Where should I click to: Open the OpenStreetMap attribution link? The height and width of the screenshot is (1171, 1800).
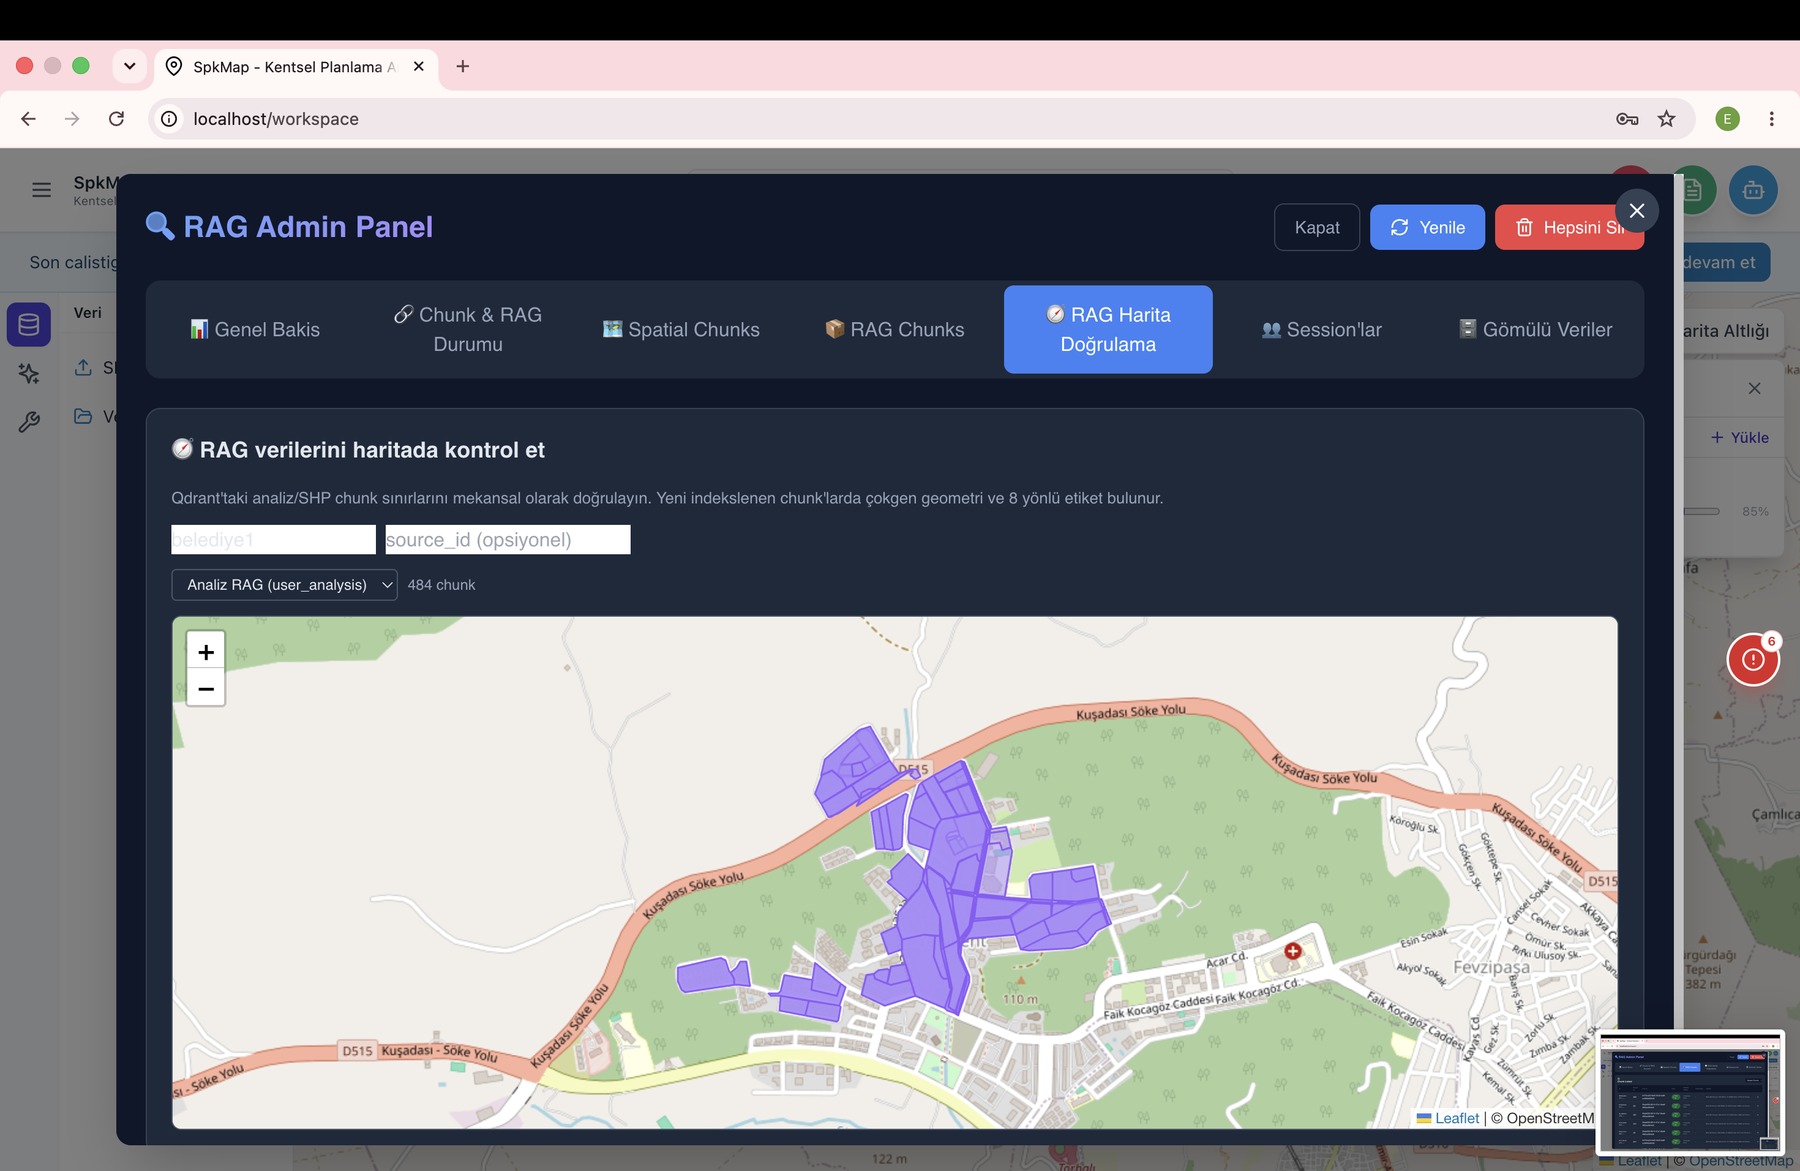click(x=1550, y=1118)
